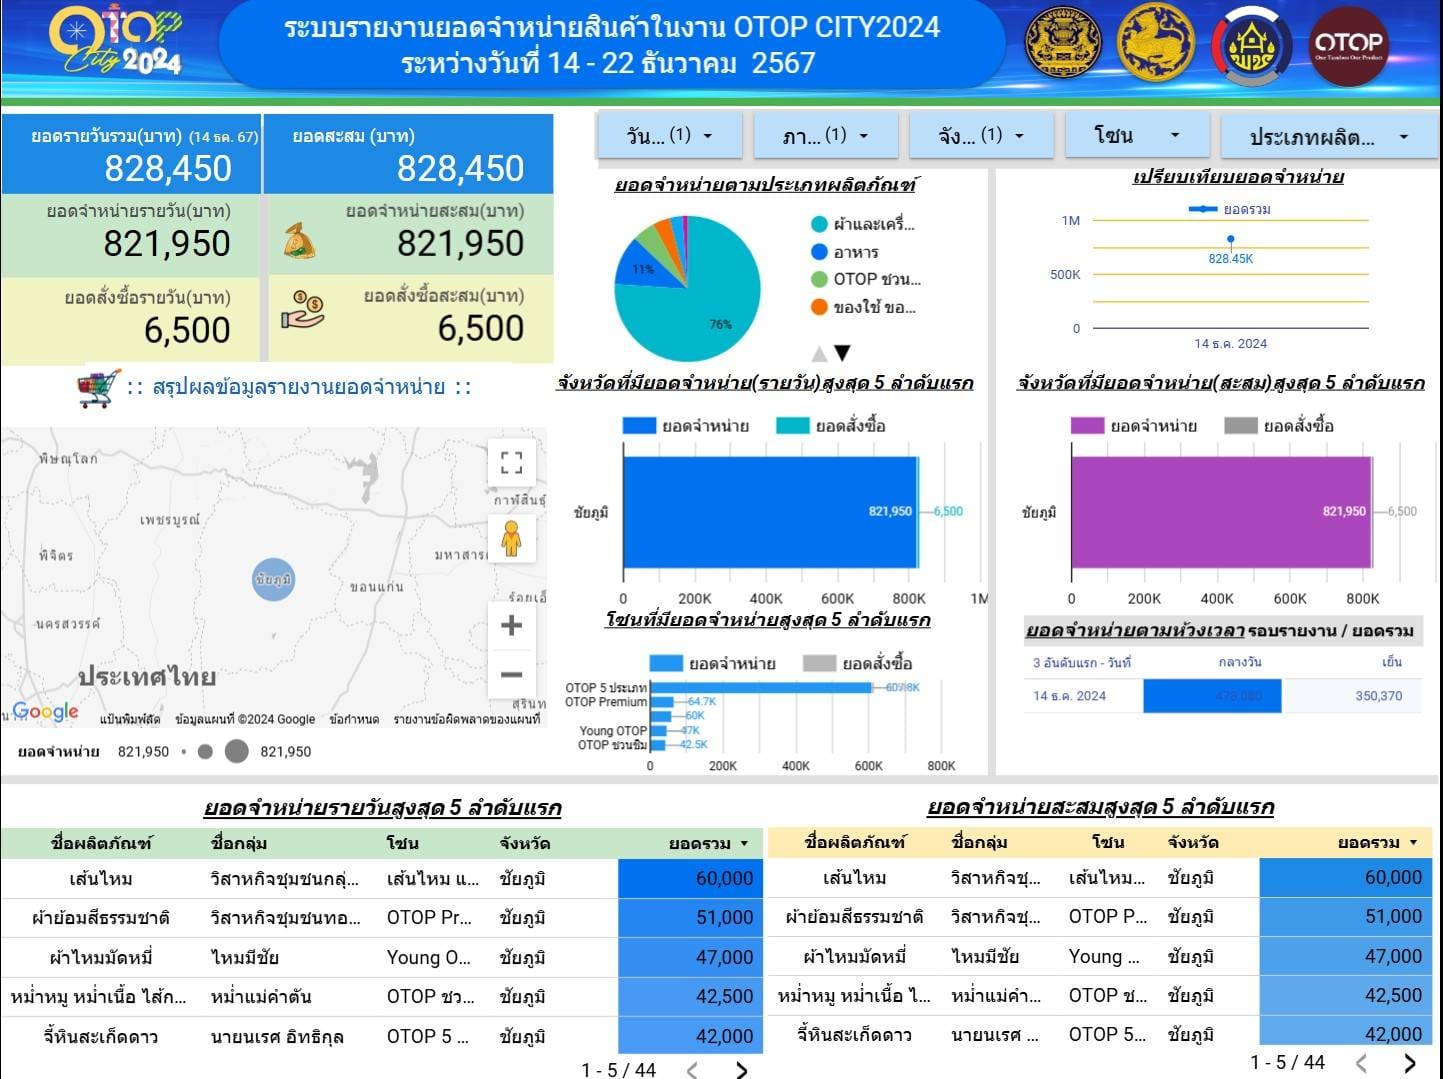Click the map fullscreen toggle icon
The height and width of the screenshot is (1079, 1443).
coord(511,462)
